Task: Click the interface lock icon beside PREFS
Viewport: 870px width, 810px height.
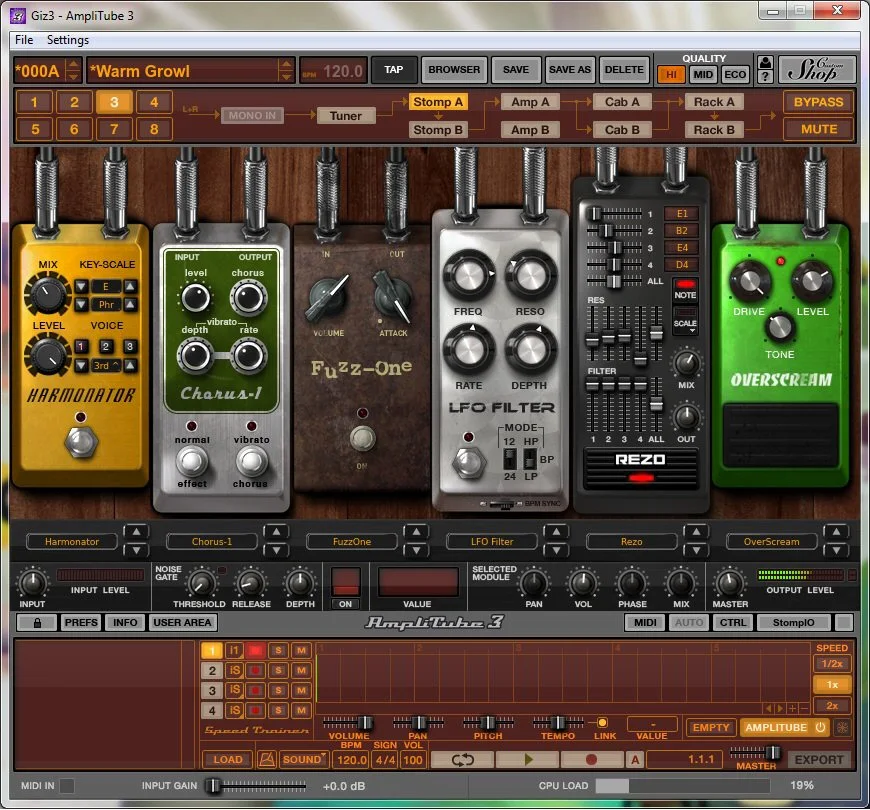Action: tap(37, 623)
